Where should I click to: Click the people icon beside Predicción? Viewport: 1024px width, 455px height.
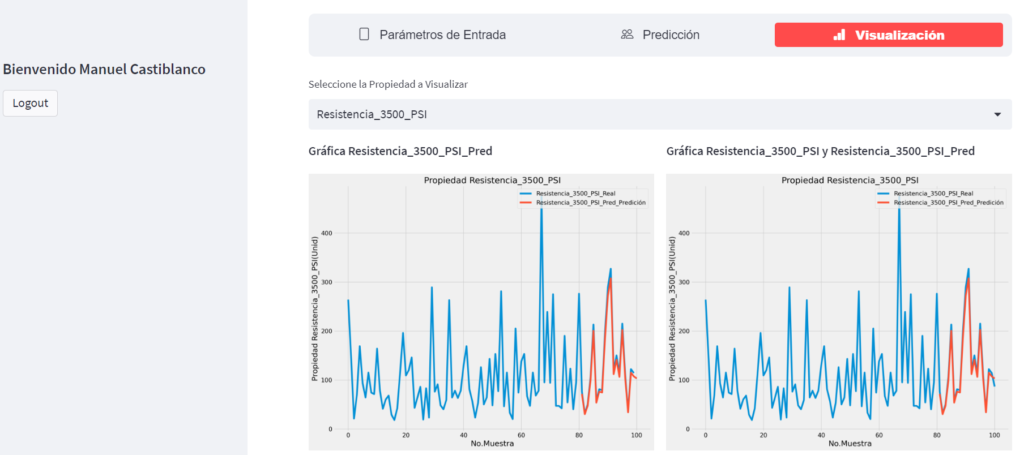[x=627, y=35]
